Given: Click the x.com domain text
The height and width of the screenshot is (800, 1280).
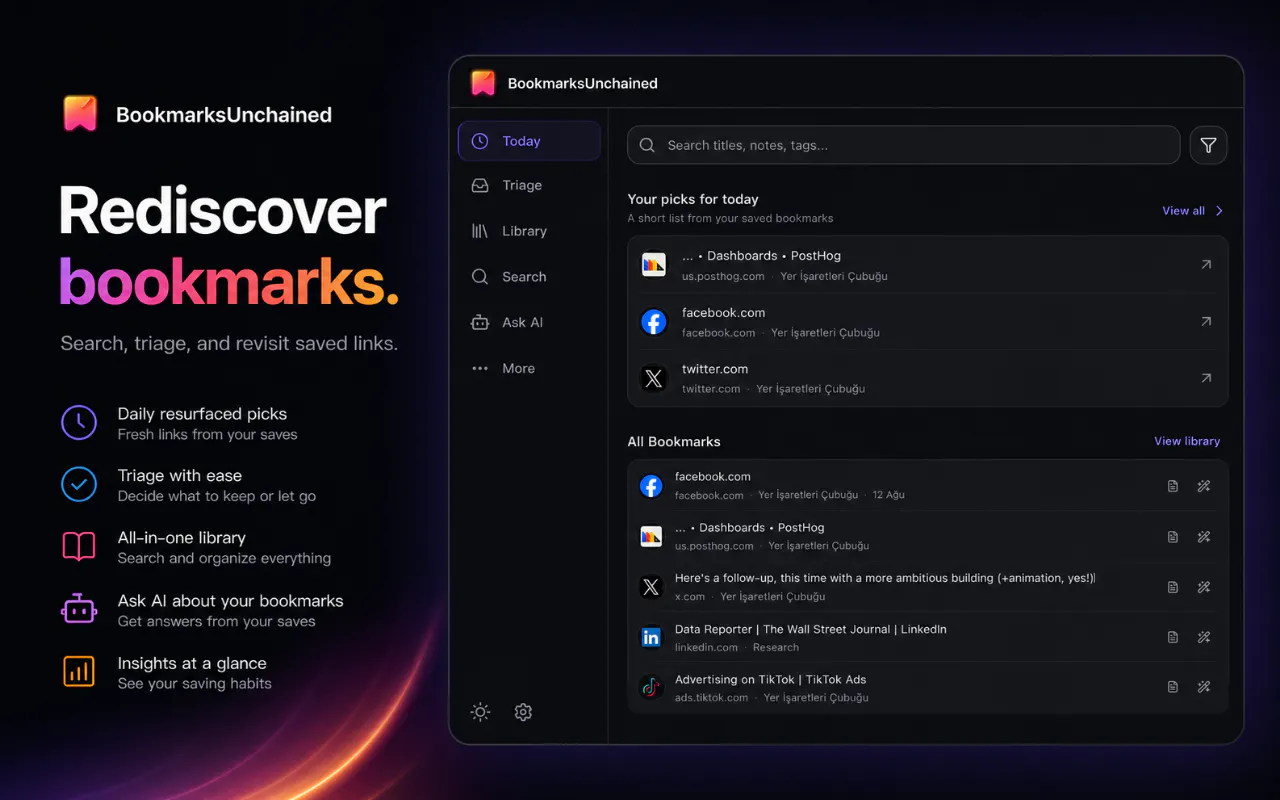Looking at the screenshot, I should click(690, 597).
